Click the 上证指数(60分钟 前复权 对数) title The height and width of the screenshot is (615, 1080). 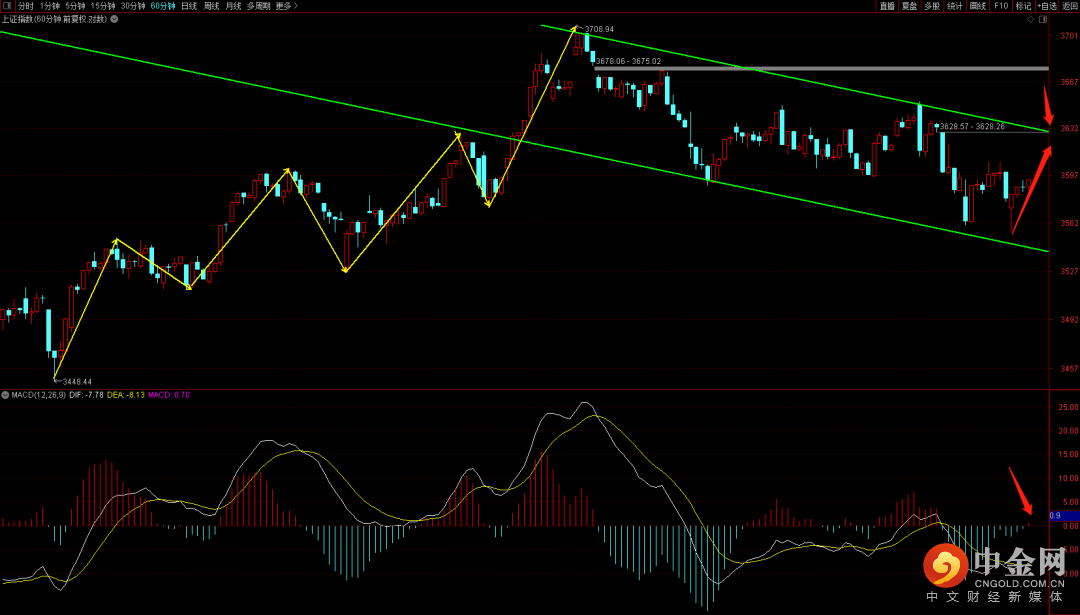click(x=54, y=19)
